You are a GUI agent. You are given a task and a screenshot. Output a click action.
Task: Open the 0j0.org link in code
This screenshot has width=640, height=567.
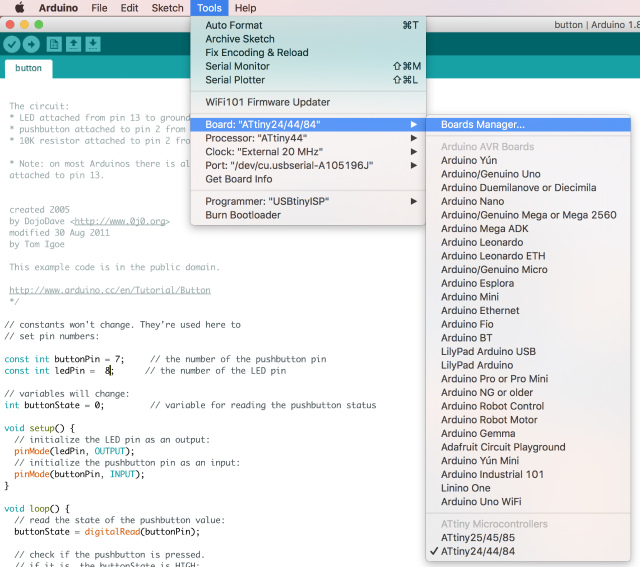coord(120,221)
